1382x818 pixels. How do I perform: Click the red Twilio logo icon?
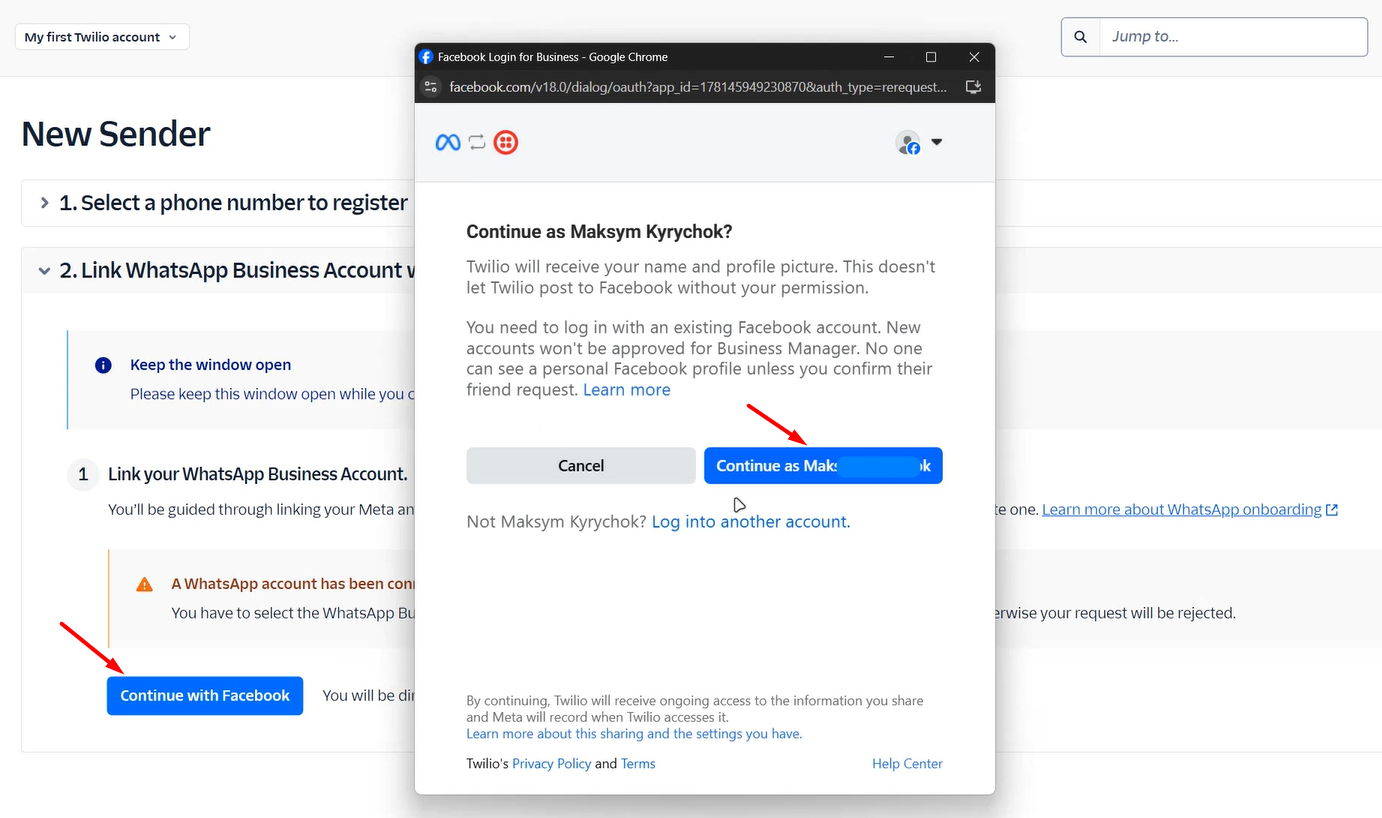(x=506, y=143)
